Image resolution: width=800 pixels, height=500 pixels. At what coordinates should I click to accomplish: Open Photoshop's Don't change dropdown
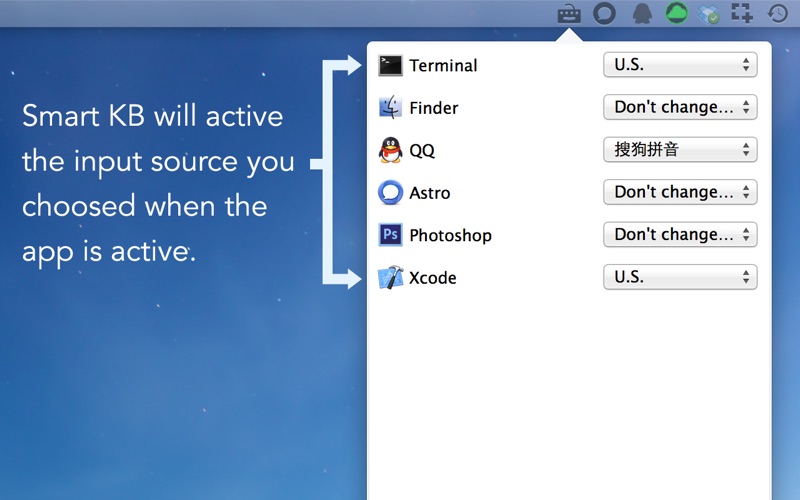680,234
